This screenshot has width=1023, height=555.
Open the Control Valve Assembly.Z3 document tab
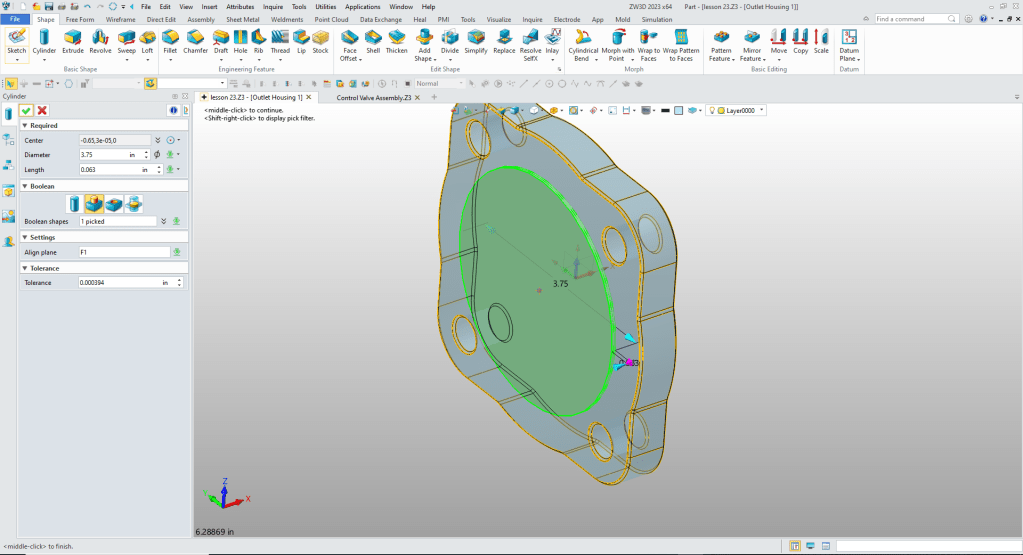point(374,97)
